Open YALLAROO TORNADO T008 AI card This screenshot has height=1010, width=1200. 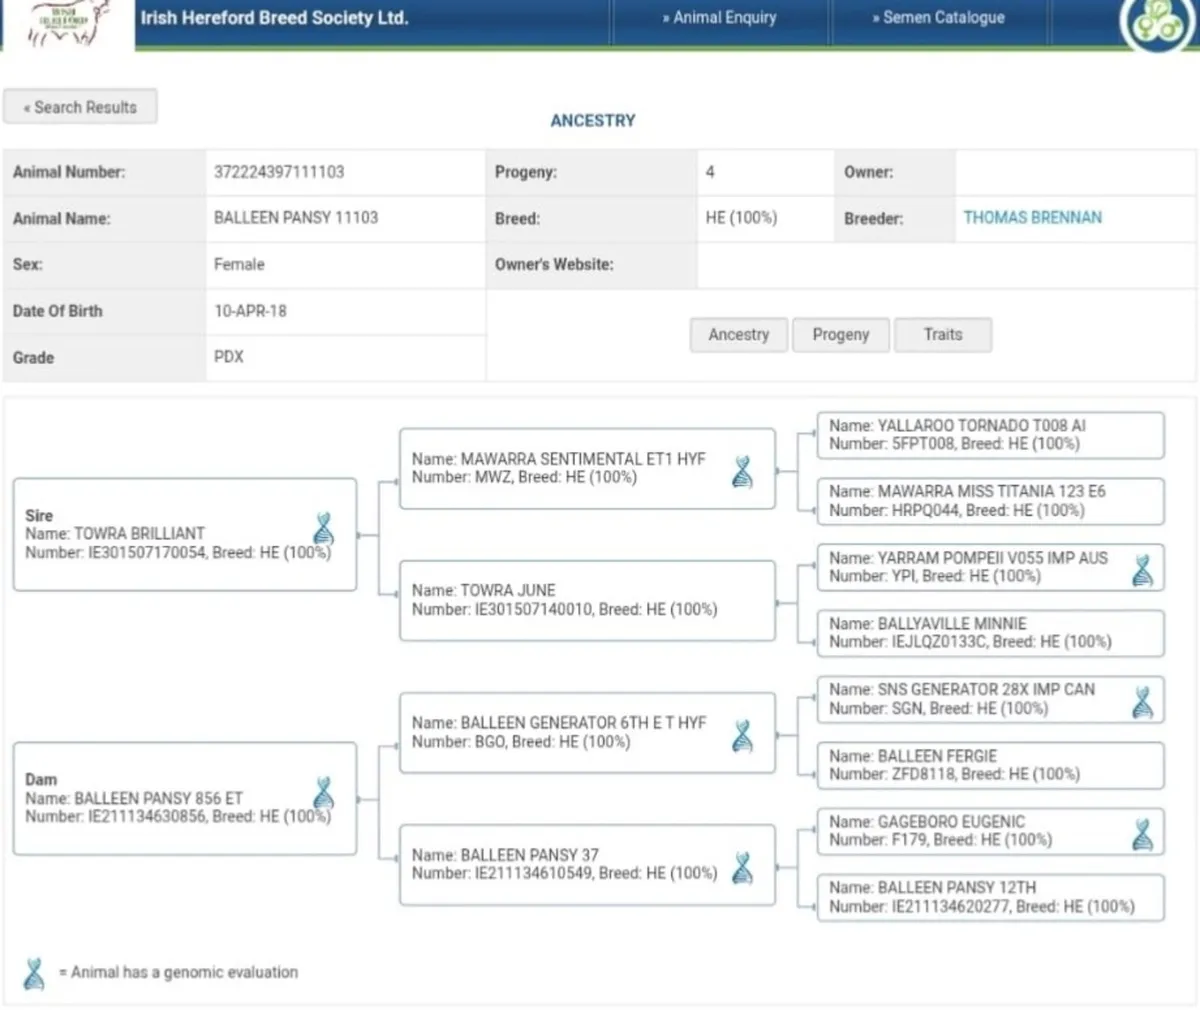click(991, 435)
